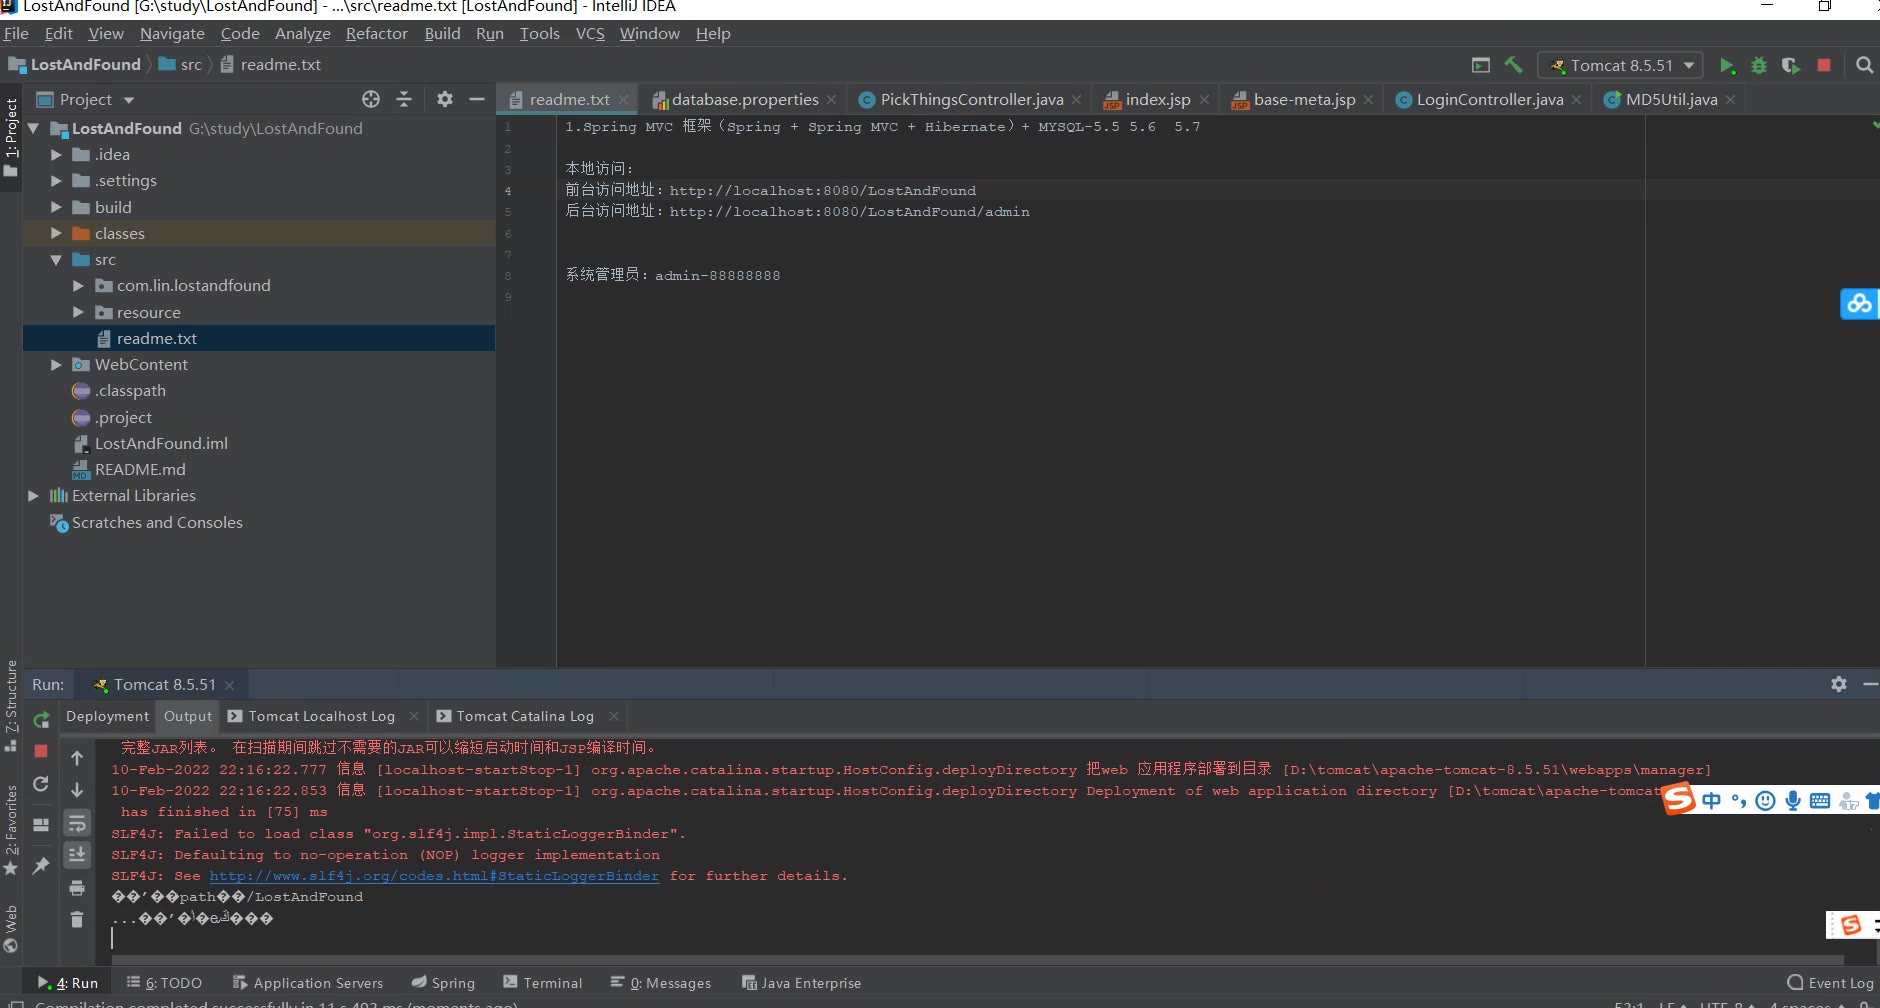Collapse the src folder
Image resolution: width=1880 pixels, height=1008 pixels.
point(56,260)
